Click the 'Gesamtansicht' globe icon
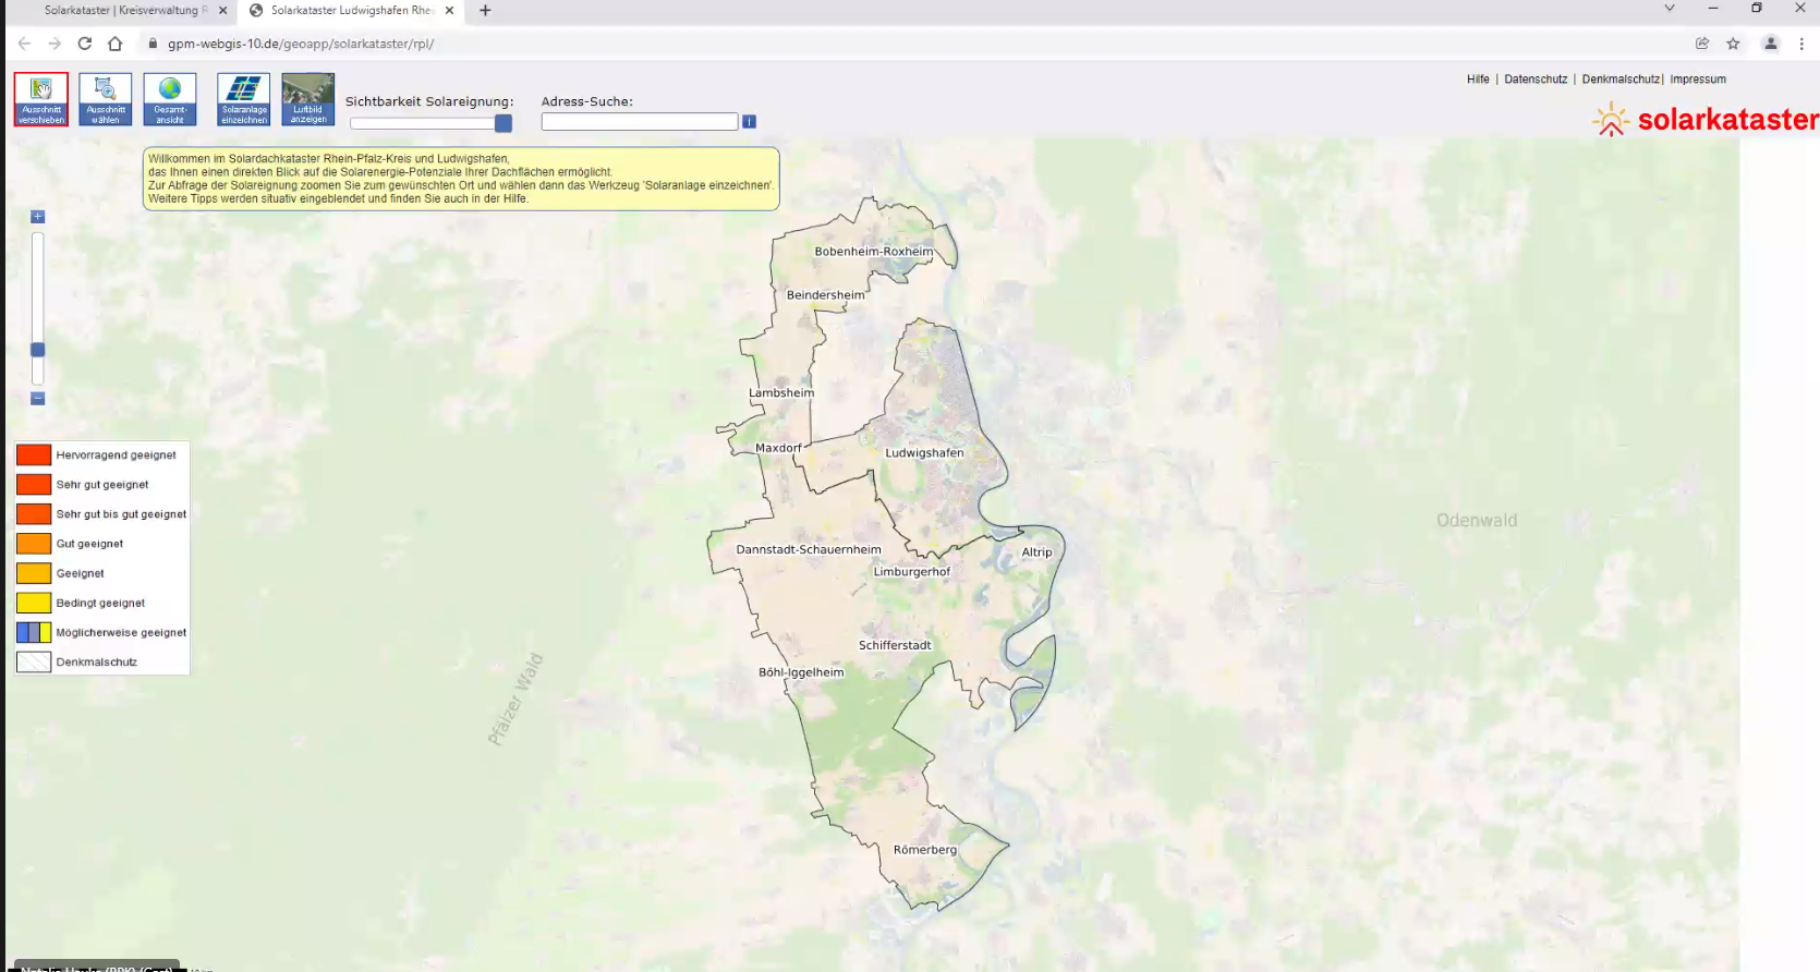The height and width of the screenshot is (972, 1820). coord(170,99)
